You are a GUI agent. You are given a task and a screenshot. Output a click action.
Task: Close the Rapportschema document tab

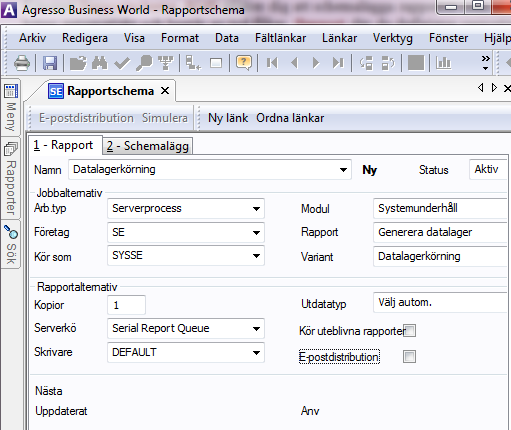point(165,91)
